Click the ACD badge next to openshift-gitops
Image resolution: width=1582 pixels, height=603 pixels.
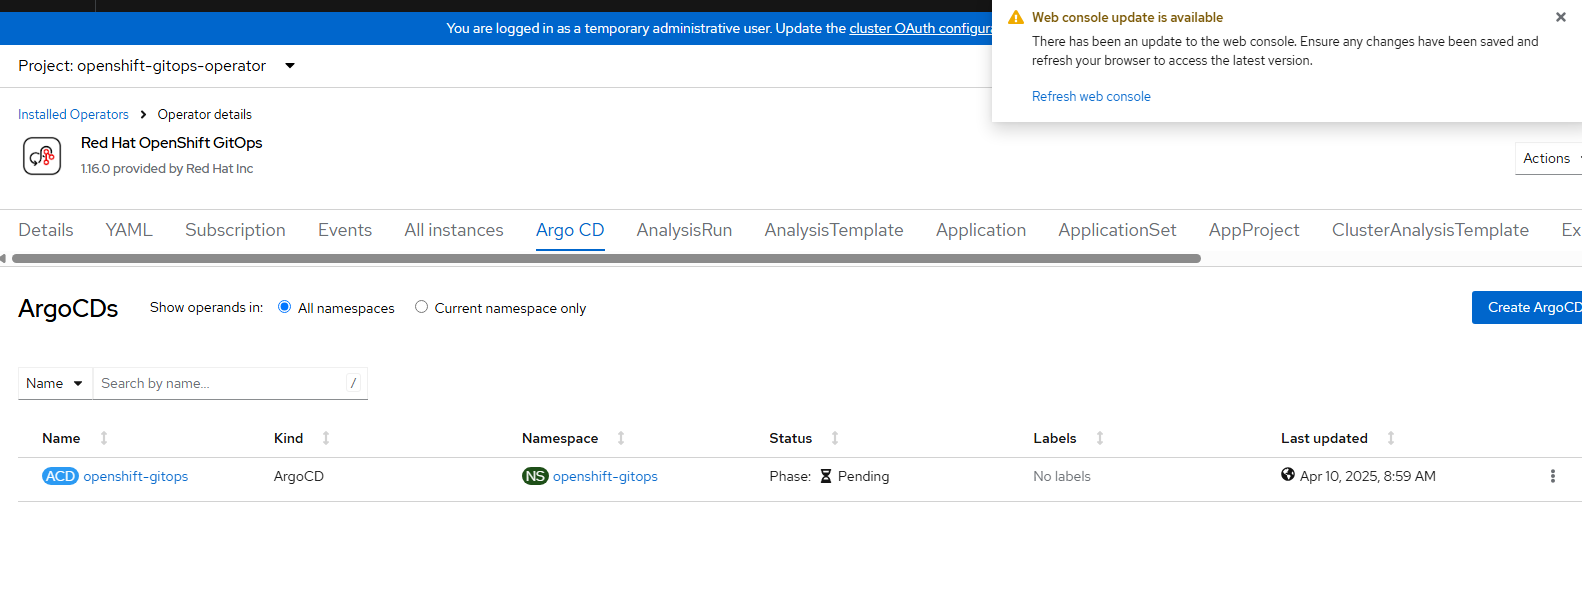60,476
